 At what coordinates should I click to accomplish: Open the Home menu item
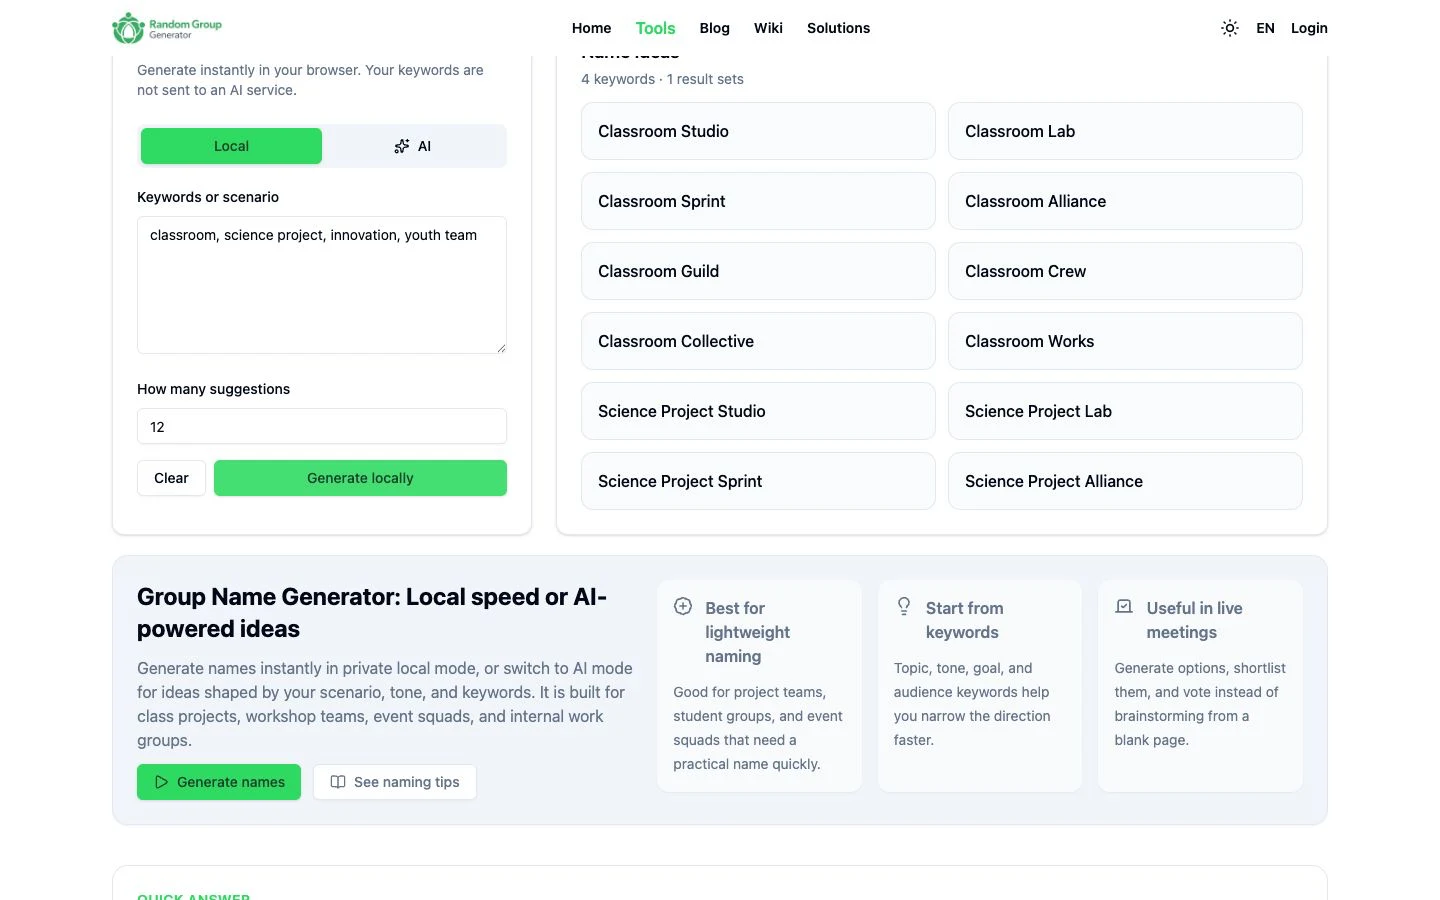(x=591, y=28)
